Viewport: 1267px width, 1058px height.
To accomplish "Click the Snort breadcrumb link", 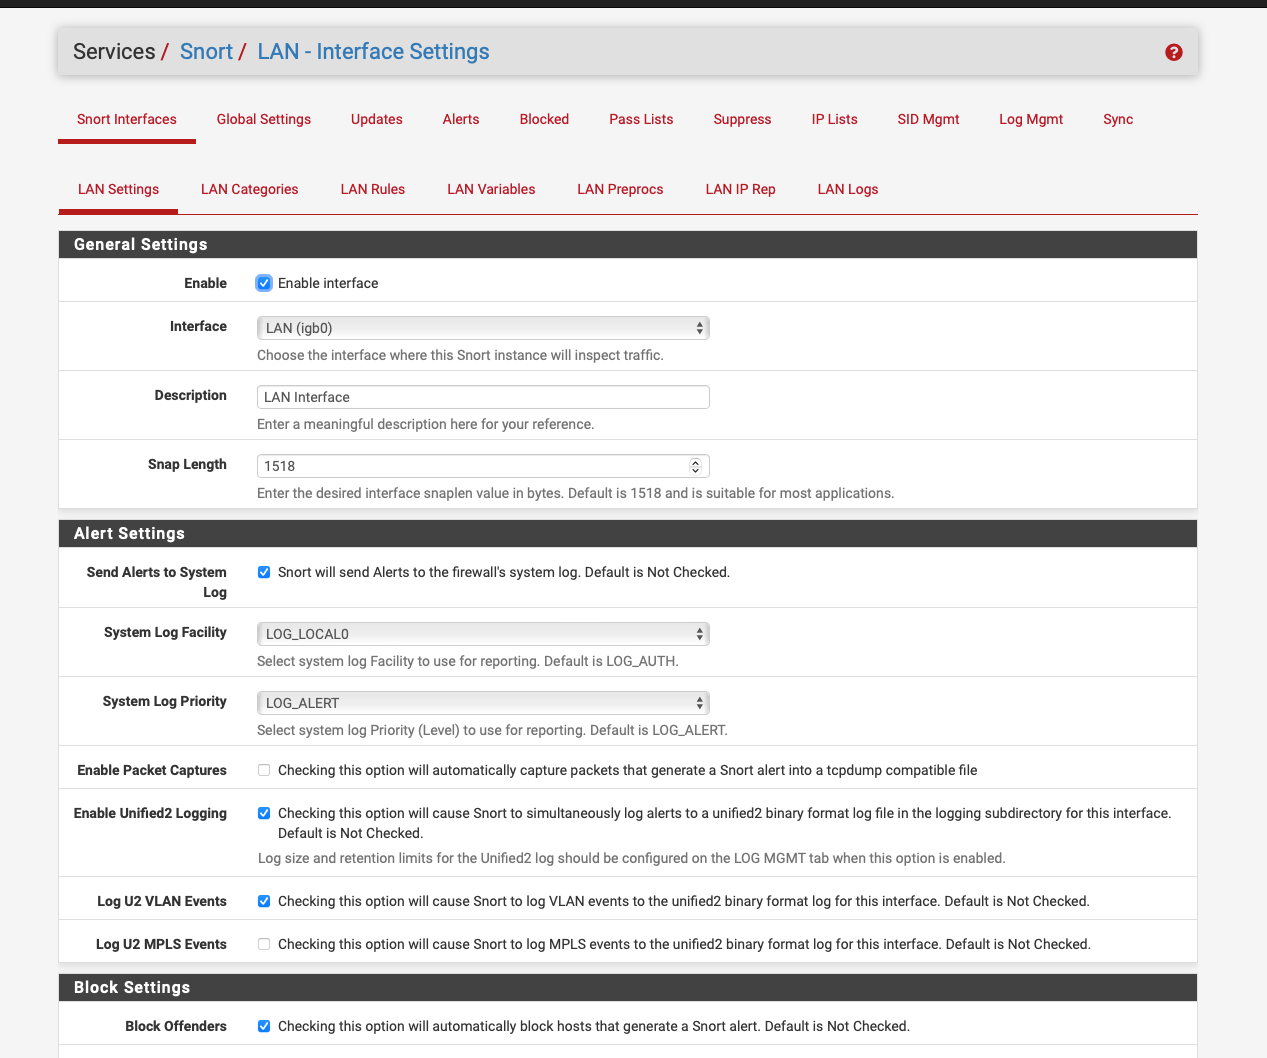I will click(206, 51).
